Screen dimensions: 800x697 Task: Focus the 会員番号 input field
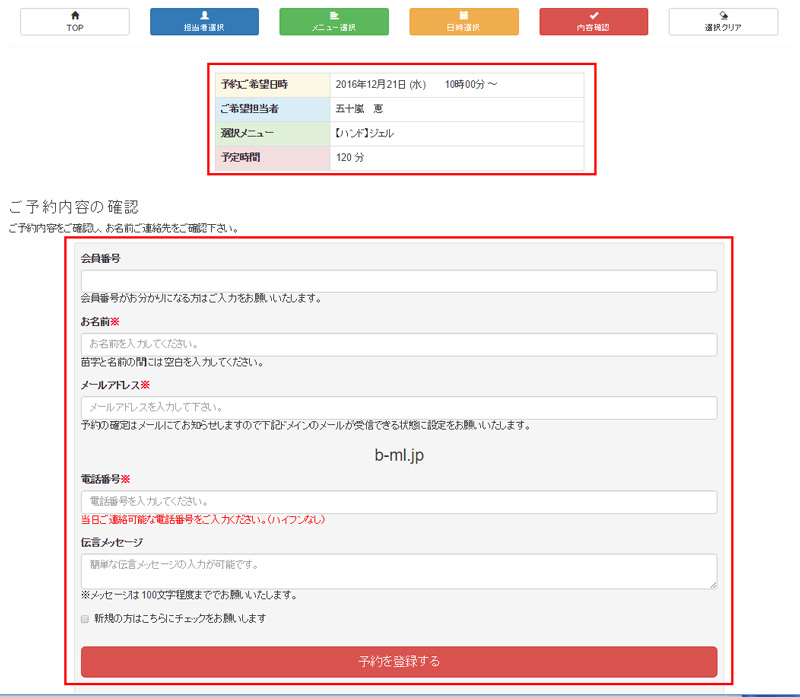coord(398,281)
